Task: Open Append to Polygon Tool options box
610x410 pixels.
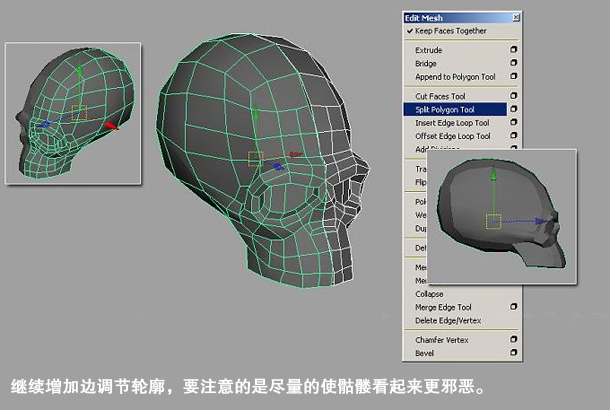Action: point(514,76)
